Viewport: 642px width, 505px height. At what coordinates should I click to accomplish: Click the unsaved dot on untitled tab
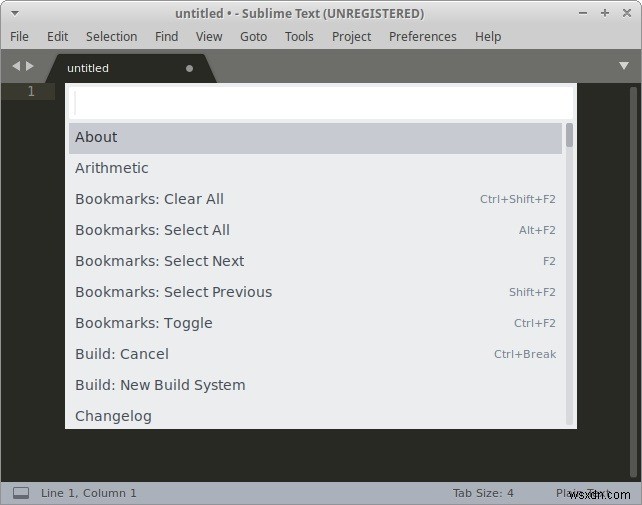pos(189,68)
